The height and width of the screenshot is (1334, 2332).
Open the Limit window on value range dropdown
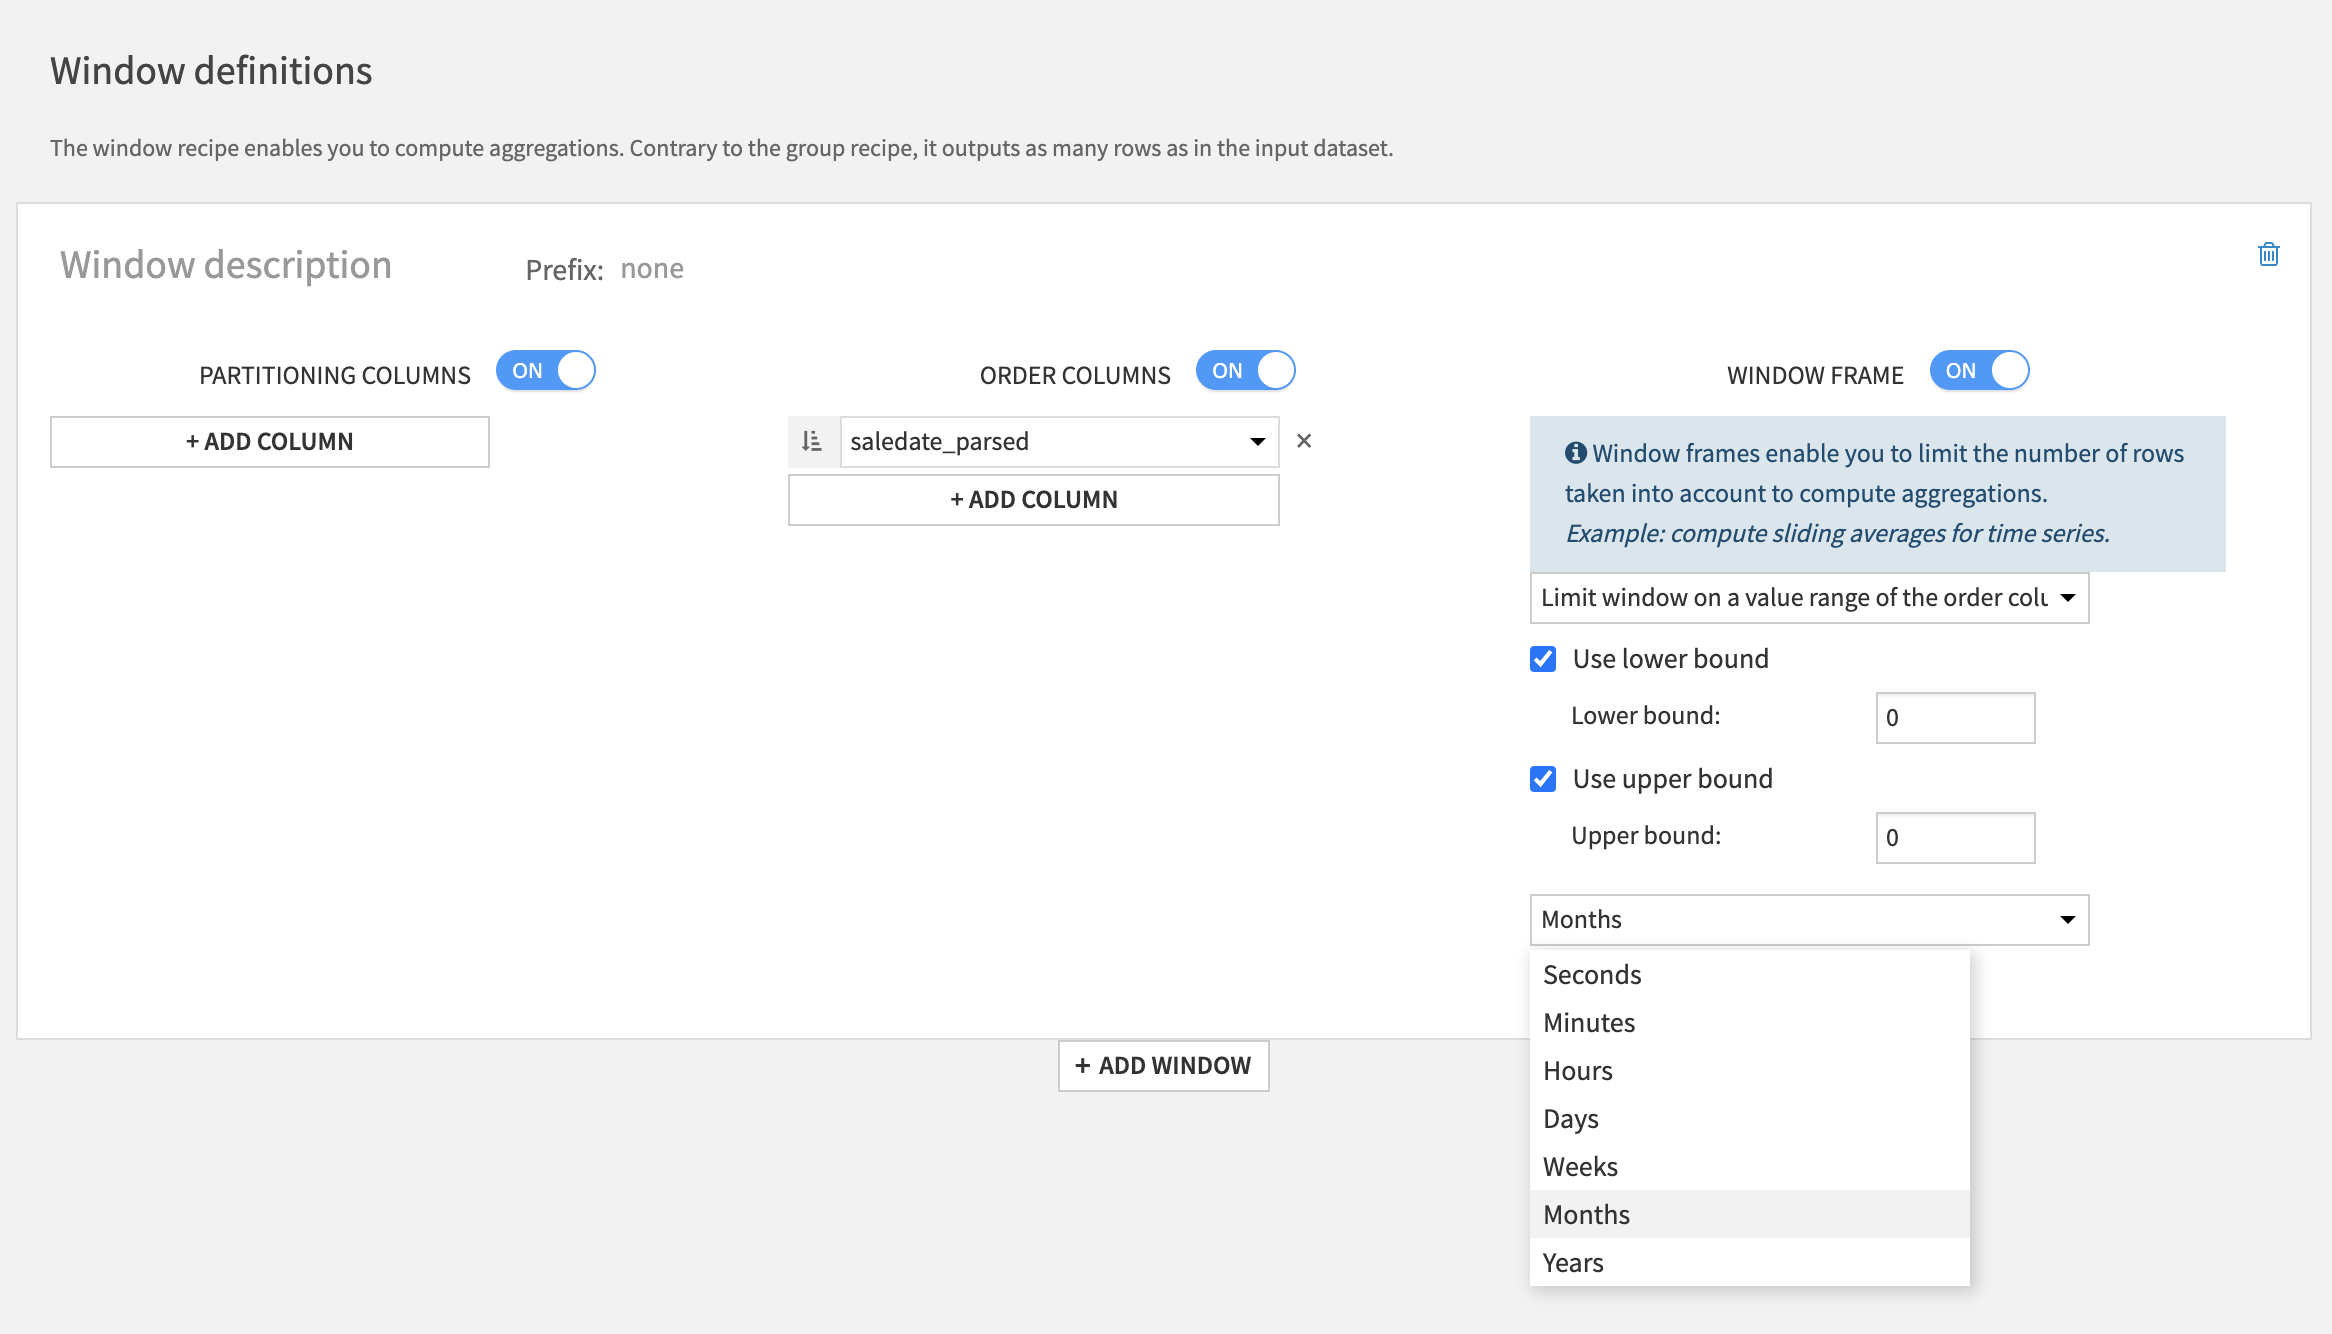(x=1809, y=598)
